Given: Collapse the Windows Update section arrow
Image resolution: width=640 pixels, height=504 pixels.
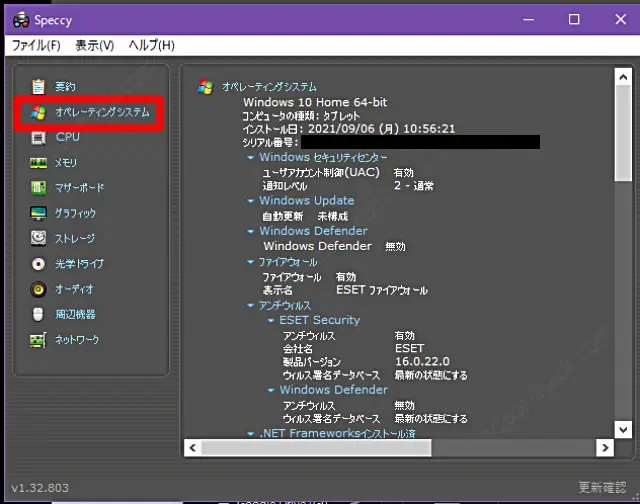Looking at the screenshot, I should click(x=251, y=201).
